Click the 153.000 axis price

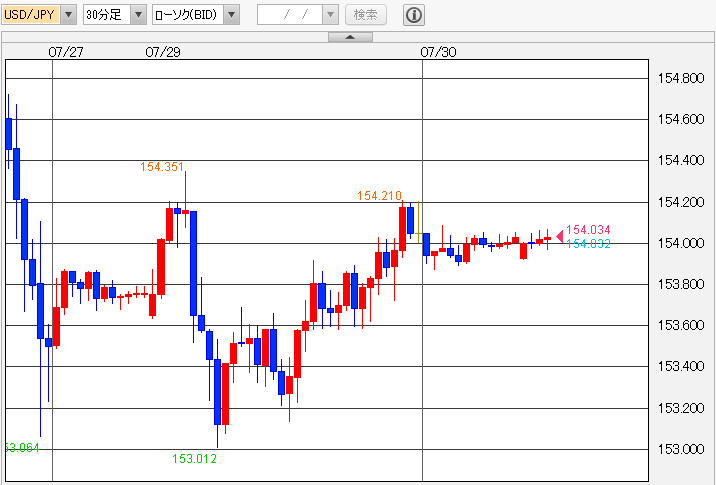click(681, 449)
